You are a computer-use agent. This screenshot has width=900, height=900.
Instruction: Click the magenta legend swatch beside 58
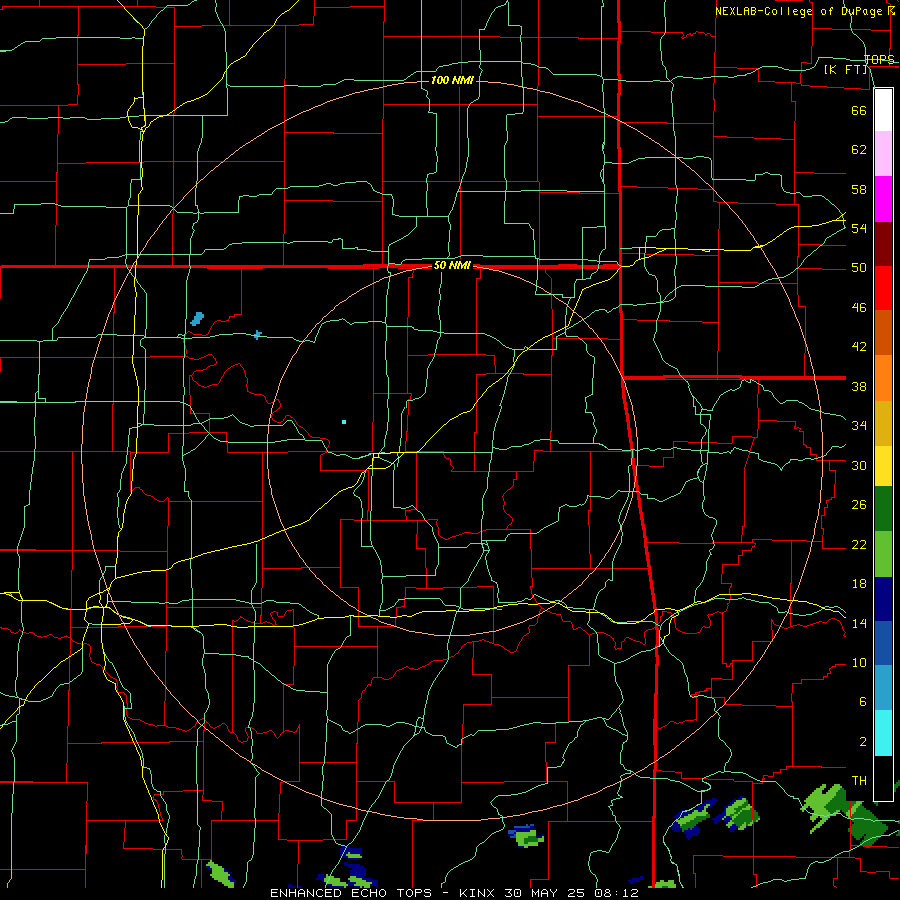883,199
